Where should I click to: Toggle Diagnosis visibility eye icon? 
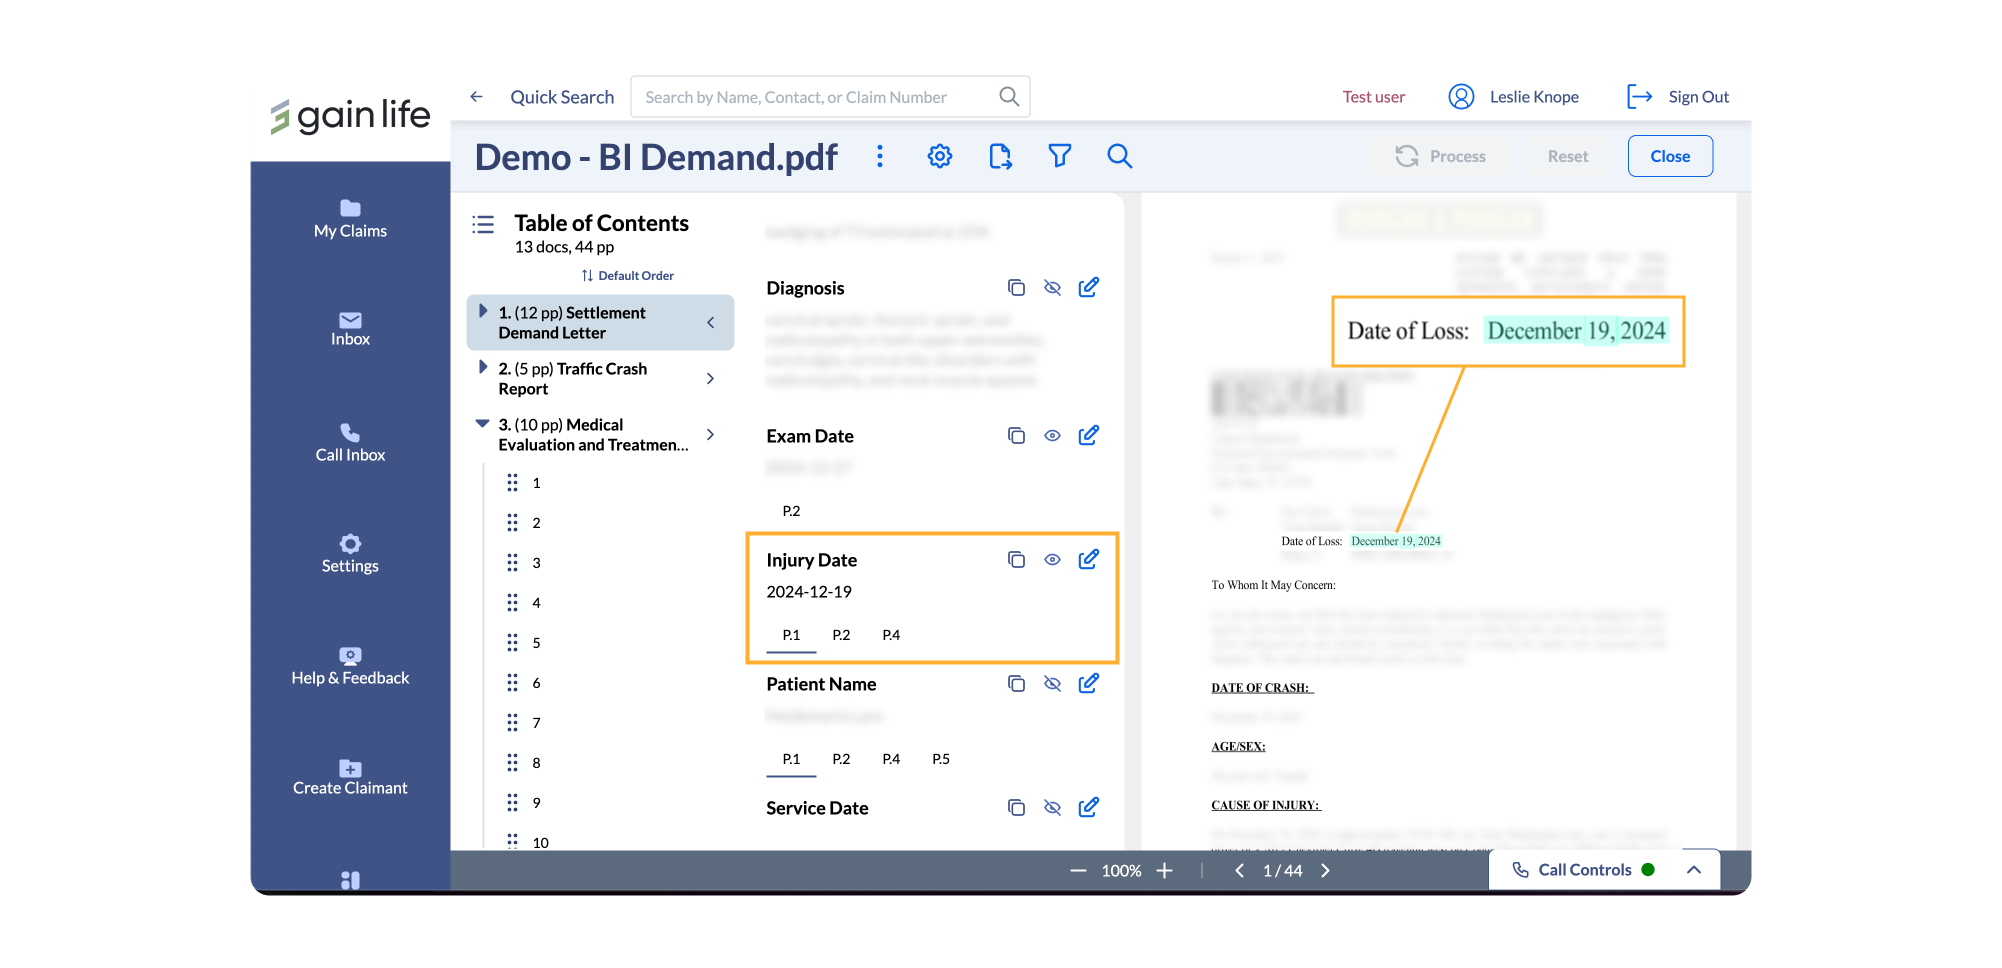tap(1052, 288)
